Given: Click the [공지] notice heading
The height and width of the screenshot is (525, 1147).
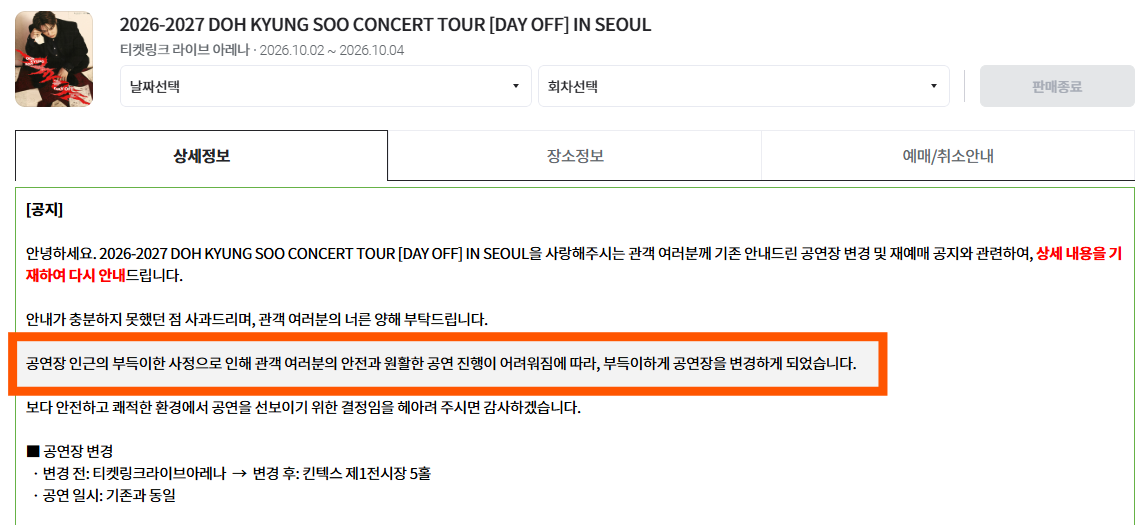Looking at the screenshot, I should point(44,211).
